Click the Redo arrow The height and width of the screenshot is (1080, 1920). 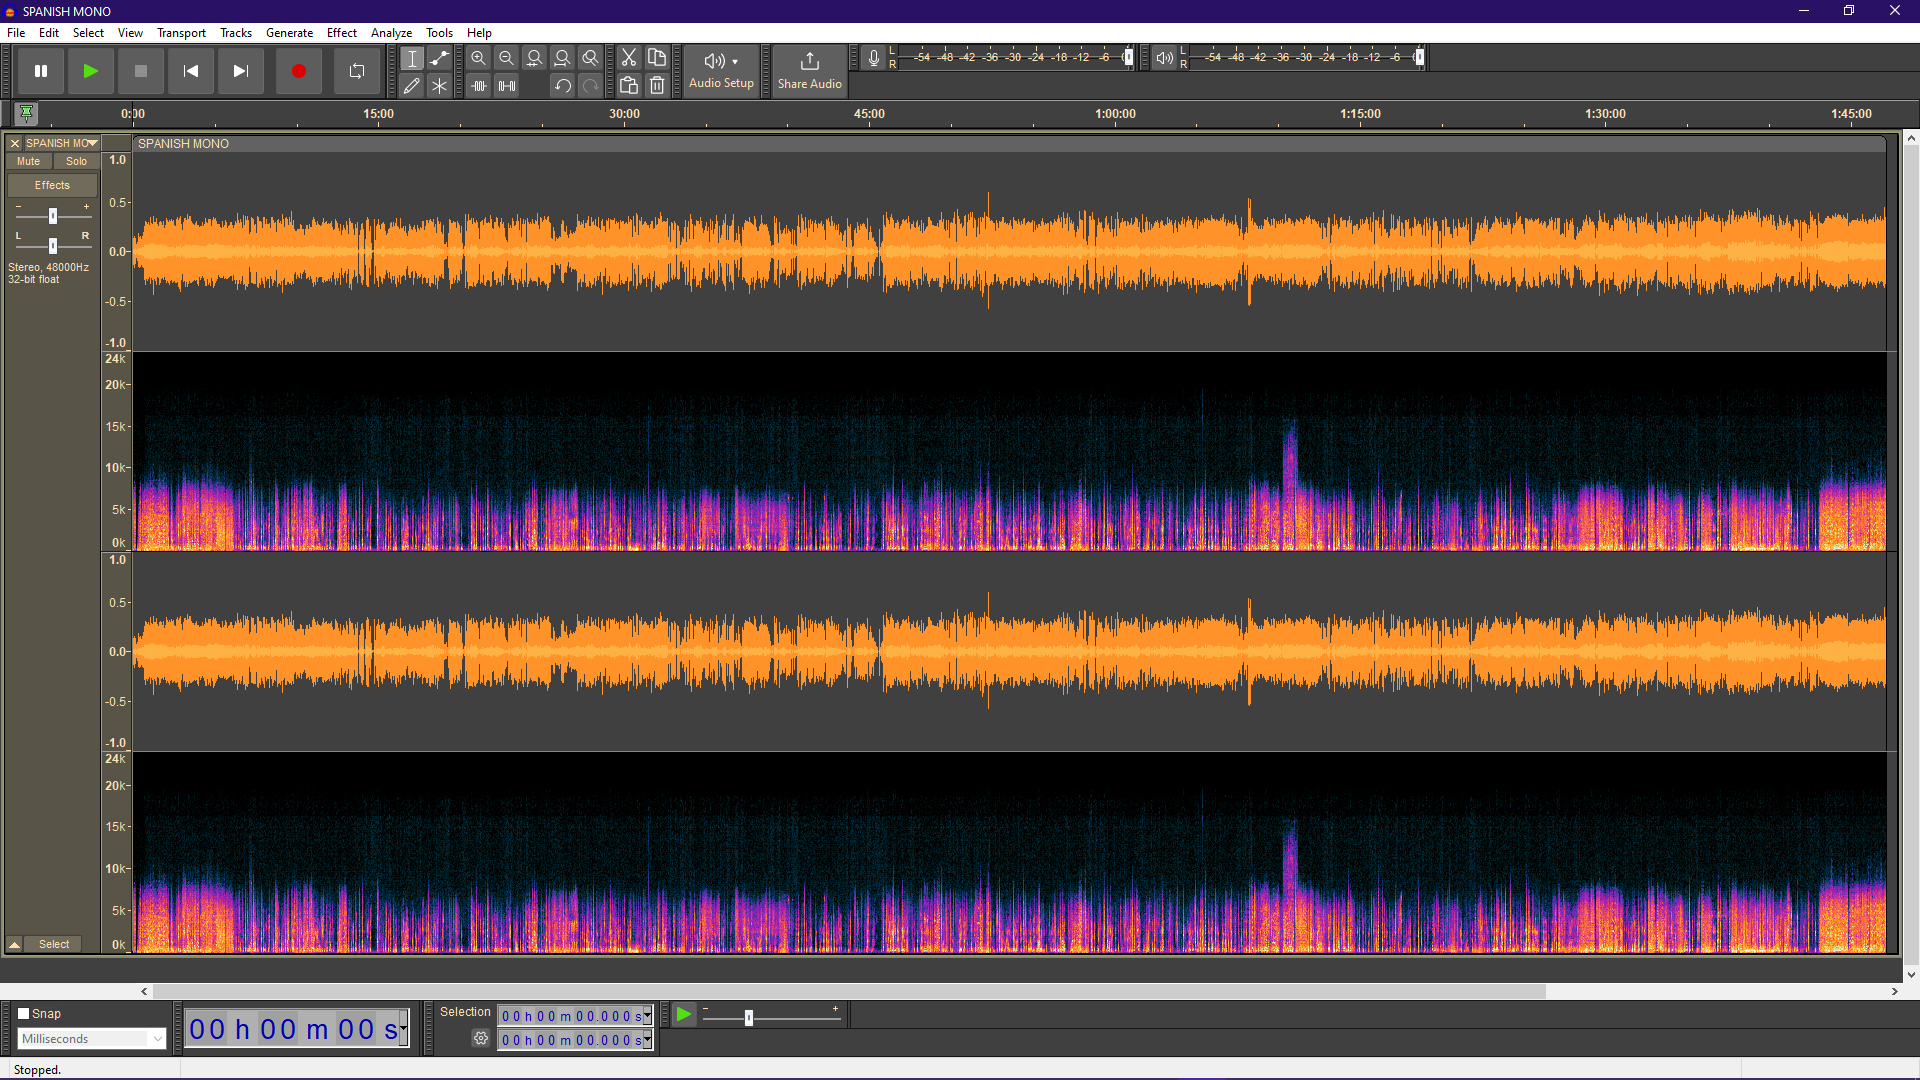pyautogui.click(x=591, y=86)
